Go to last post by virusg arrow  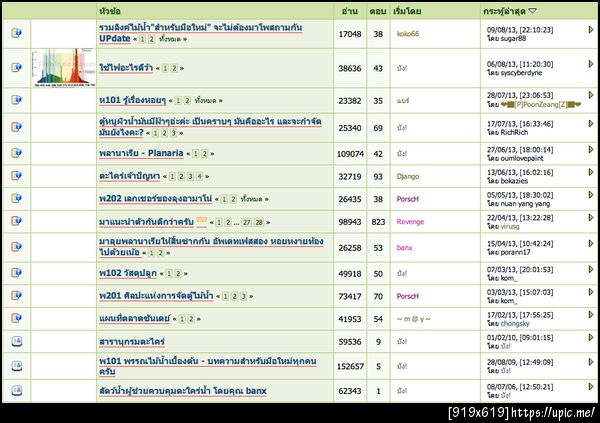(591, 217)
